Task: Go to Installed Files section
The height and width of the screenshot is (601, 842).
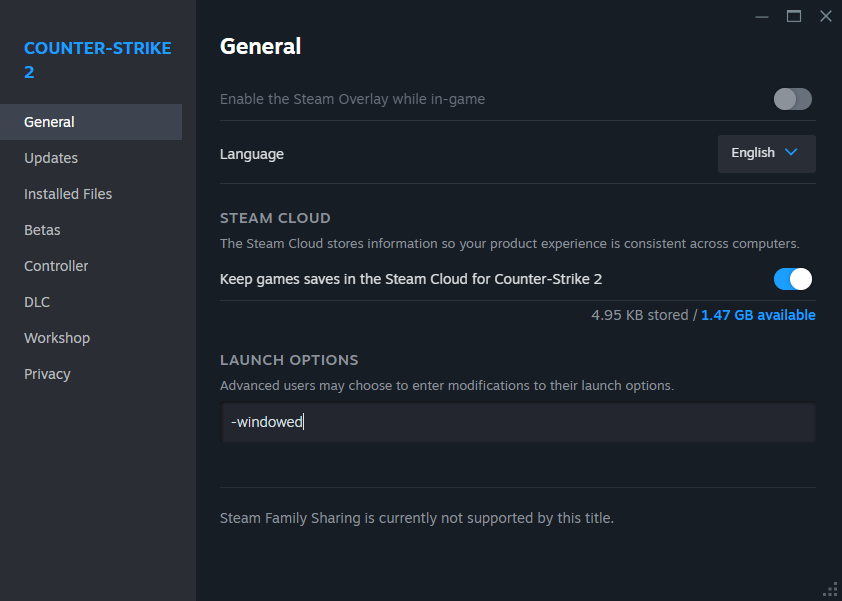Action: 68,194
